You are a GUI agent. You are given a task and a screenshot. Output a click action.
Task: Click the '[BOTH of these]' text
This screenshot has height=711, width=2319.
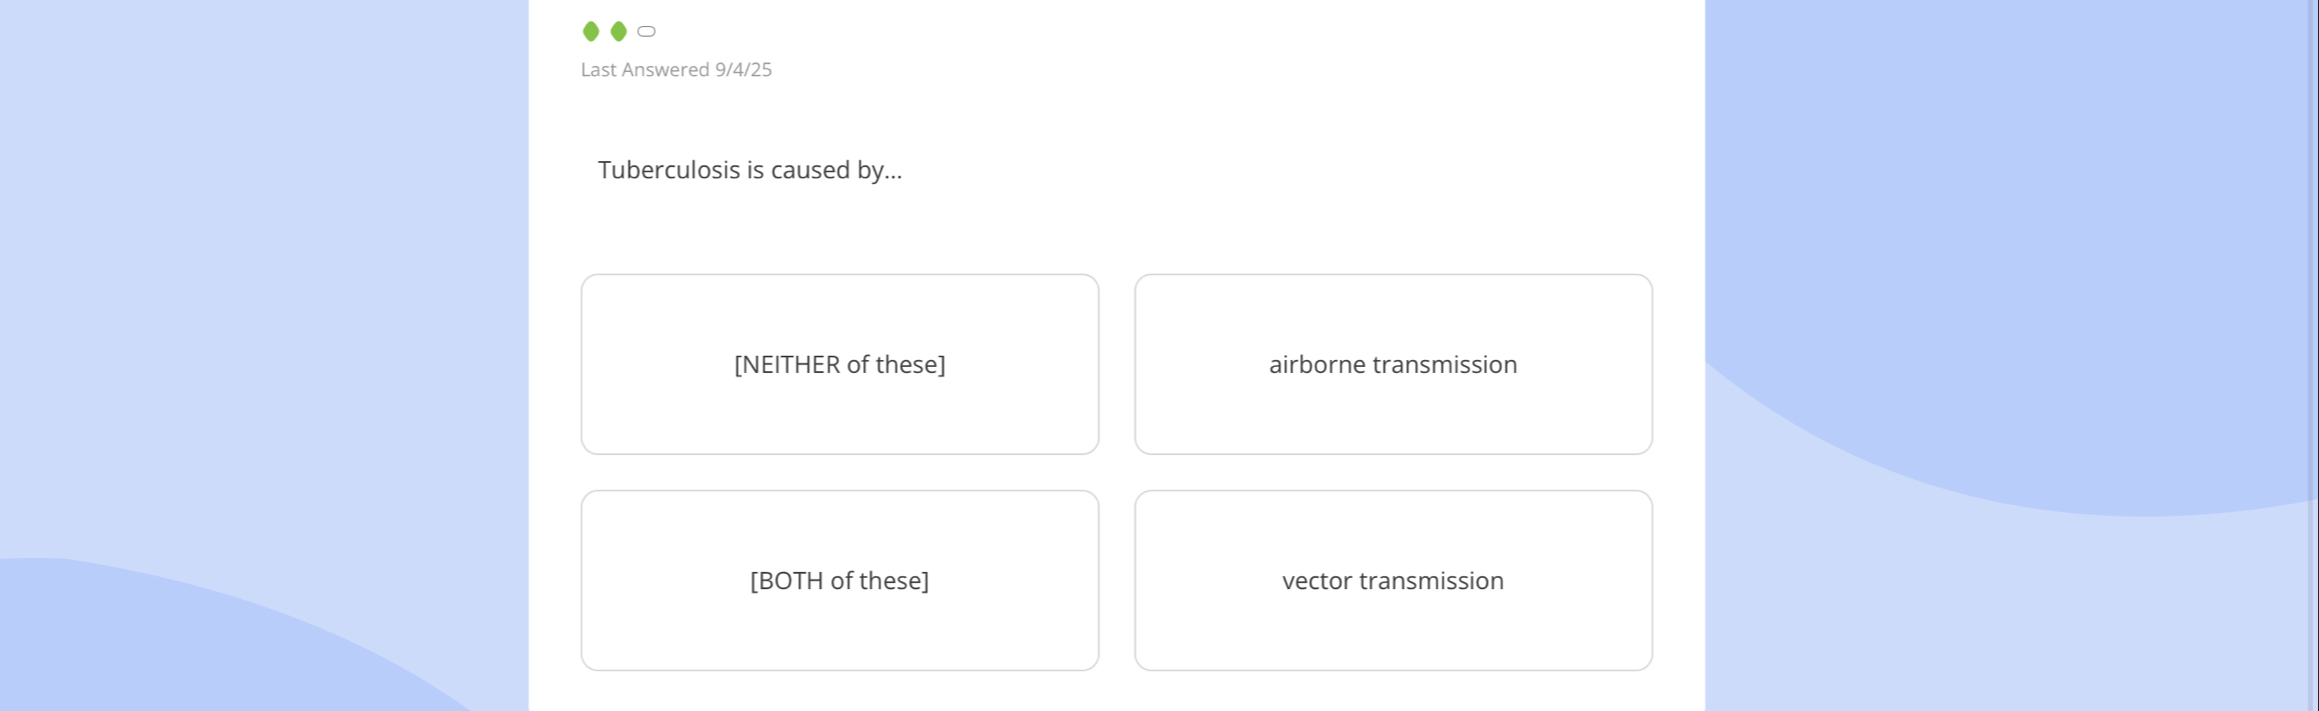point(839,581)
